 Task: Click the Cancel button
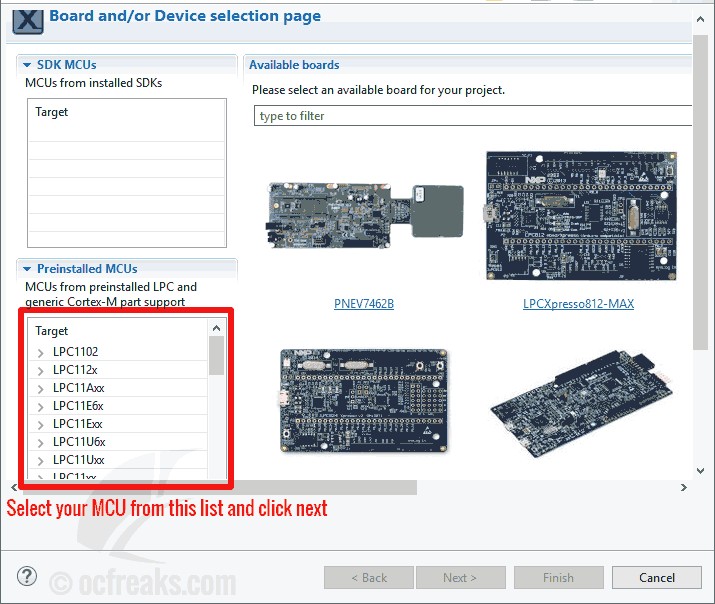point(657,578)
